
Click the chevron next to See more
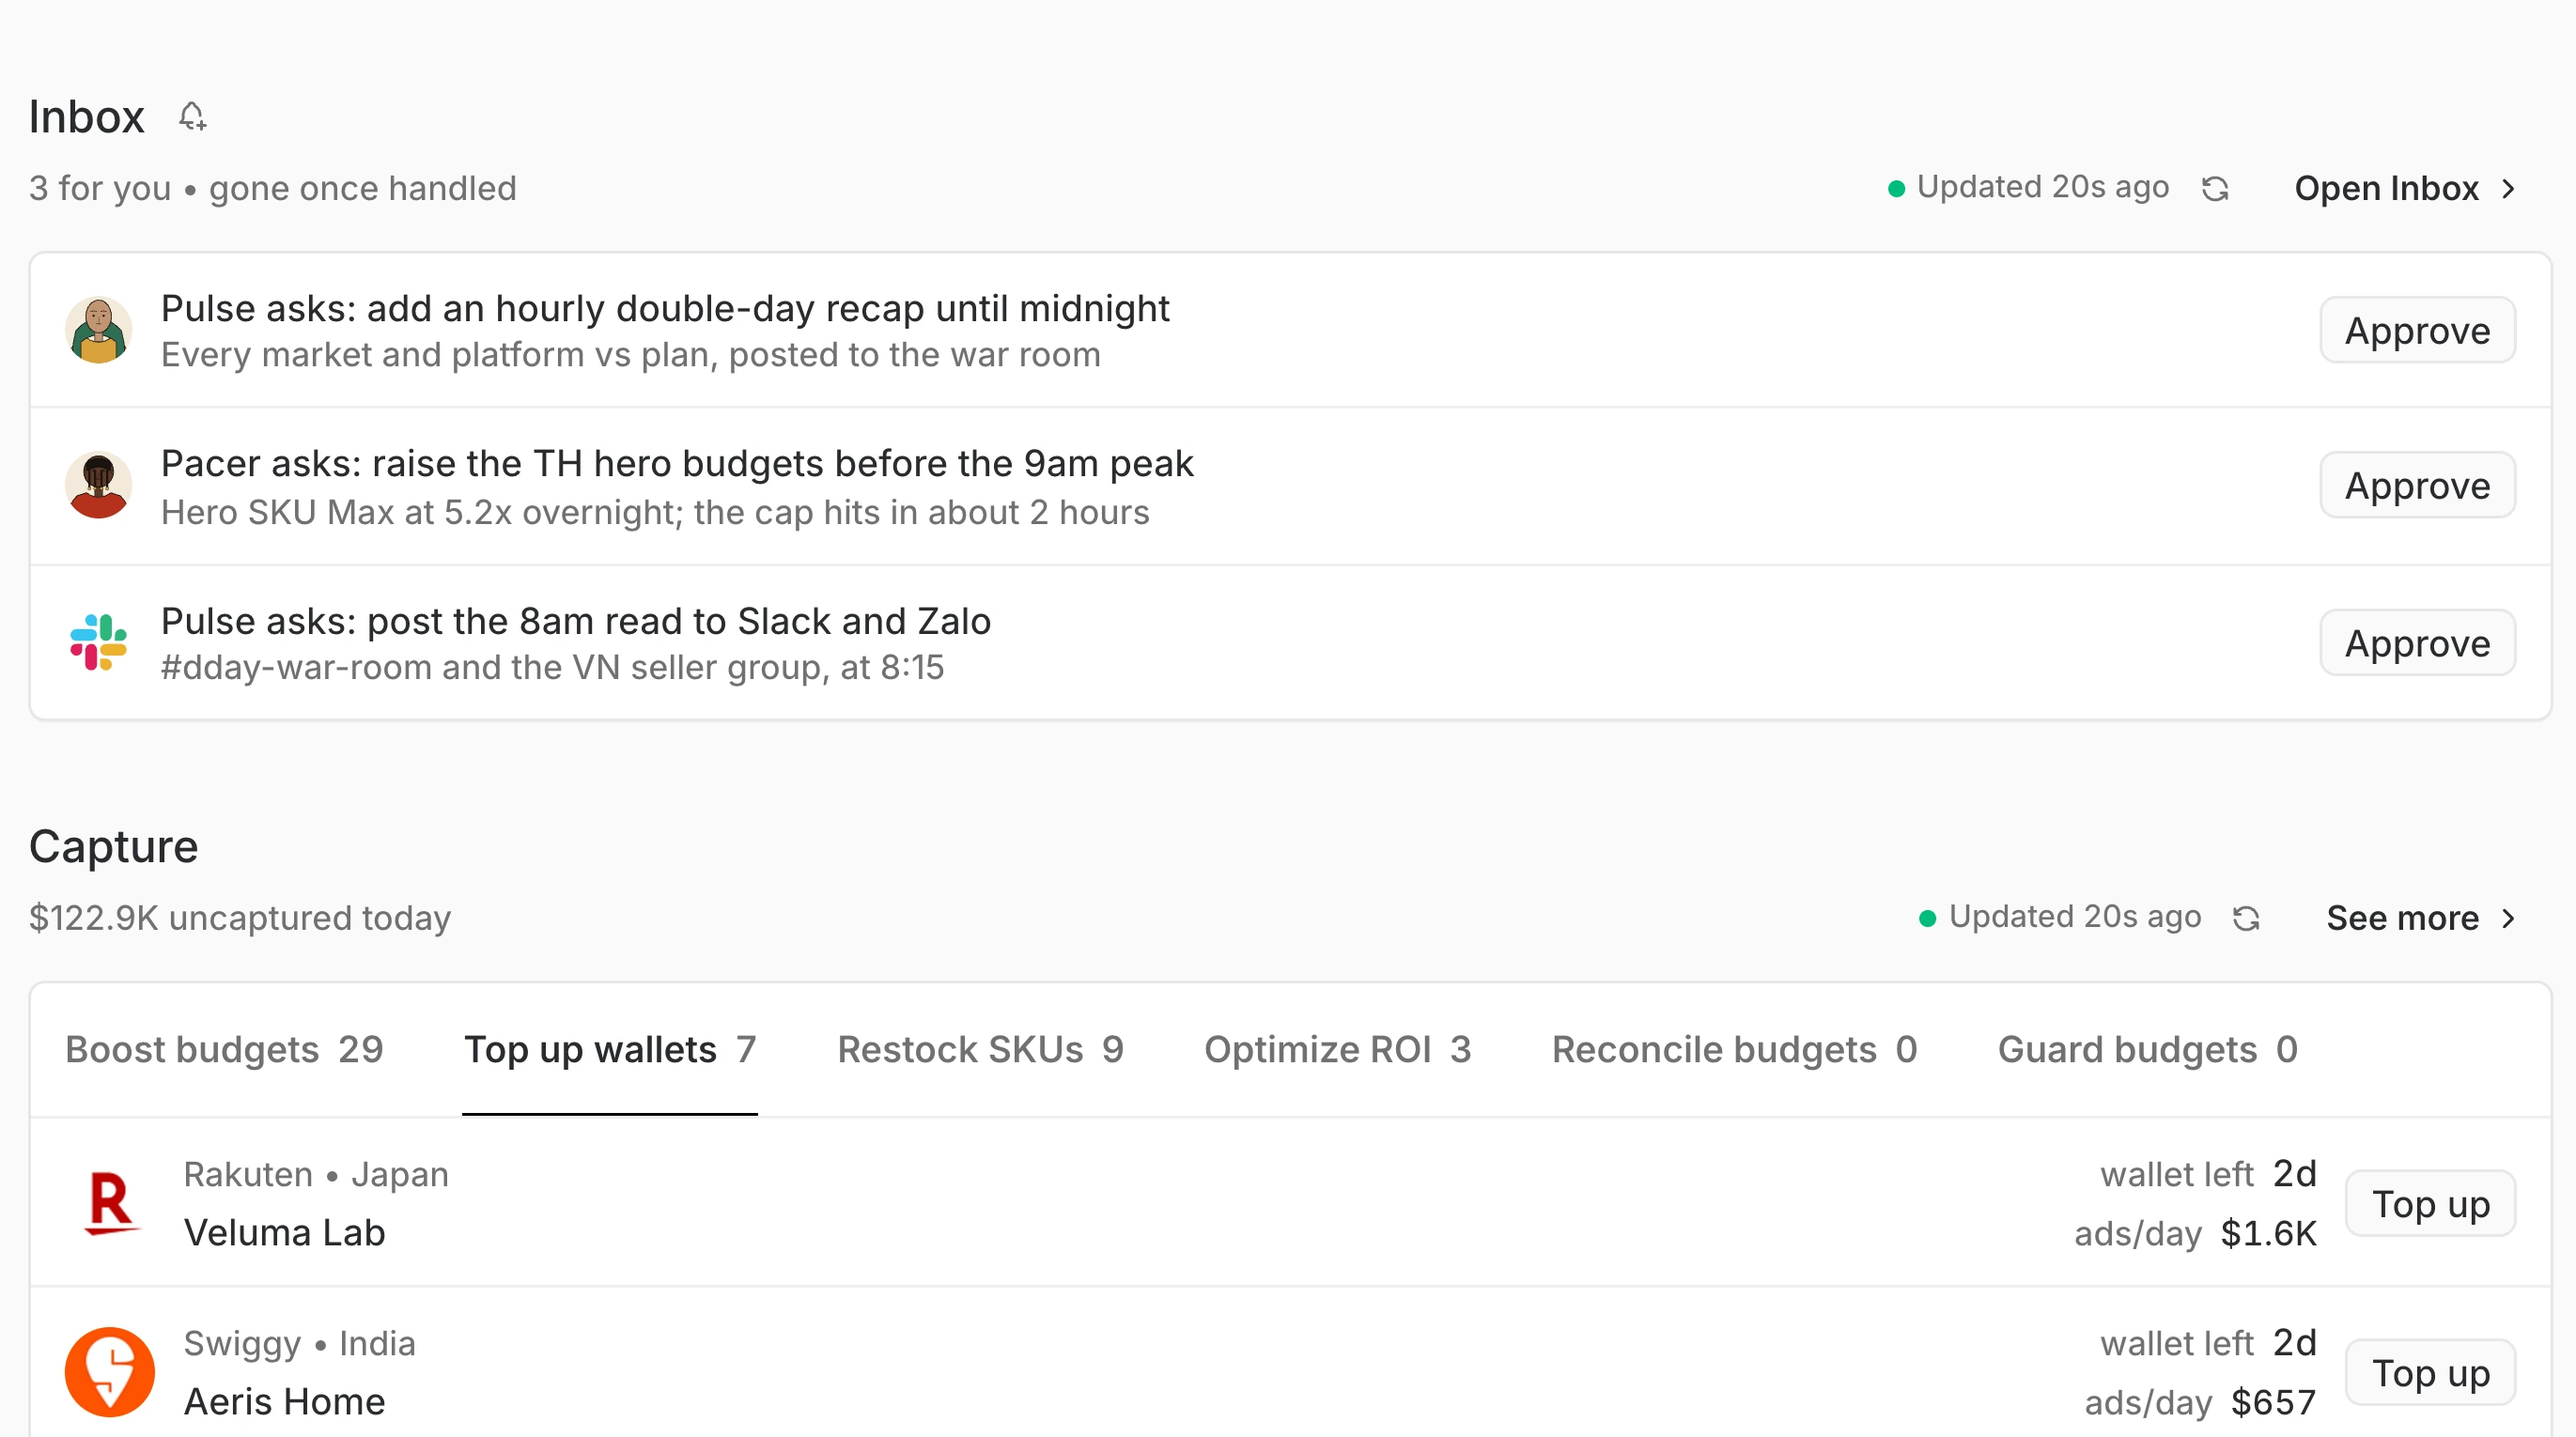[x=2507, y=918]
